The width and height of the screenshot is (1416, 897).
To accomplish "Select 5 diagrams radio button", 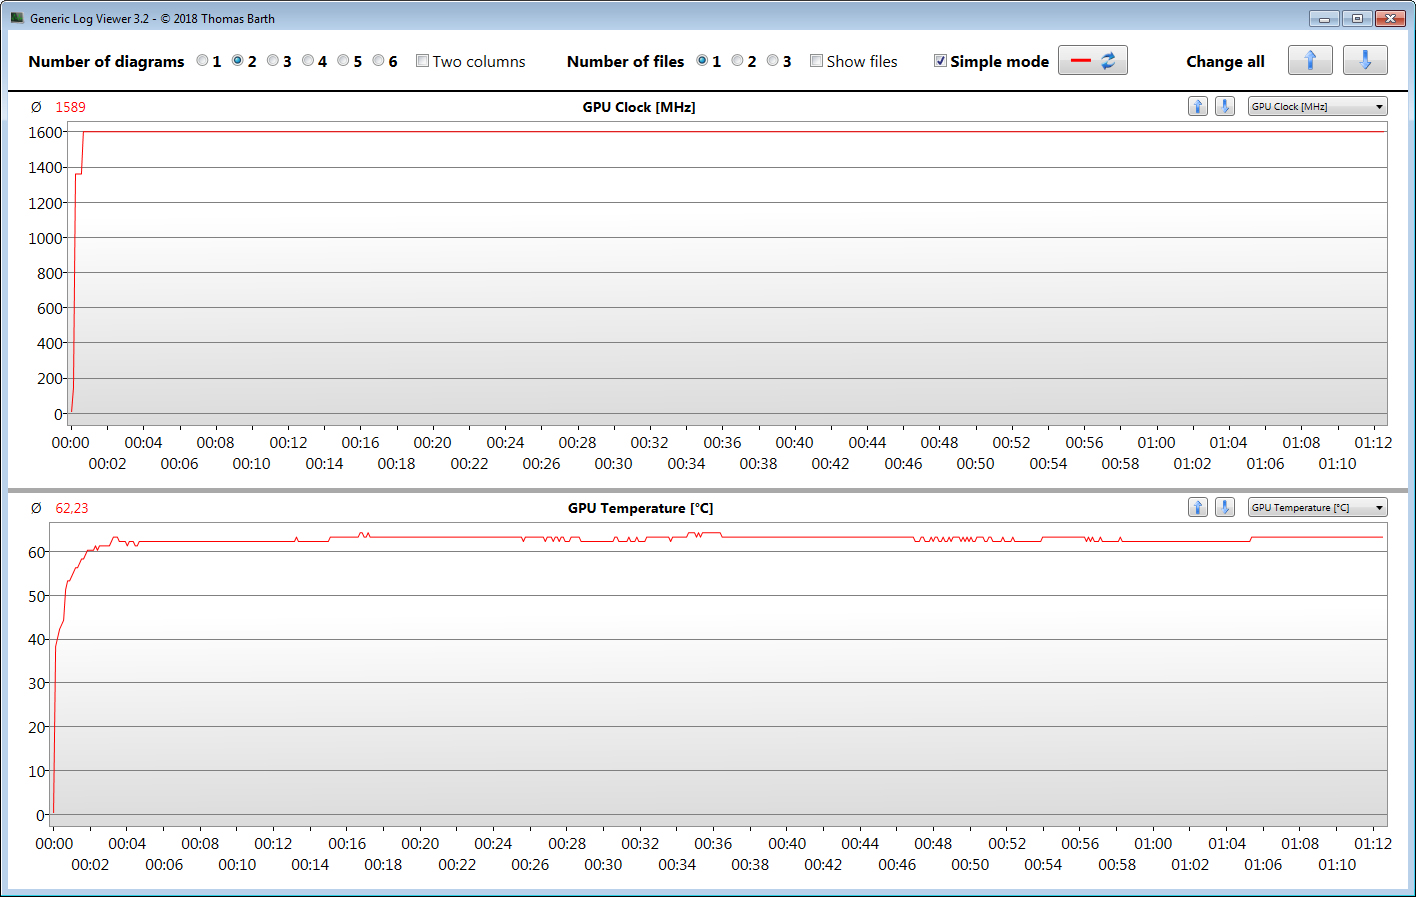I will point(343,61).
